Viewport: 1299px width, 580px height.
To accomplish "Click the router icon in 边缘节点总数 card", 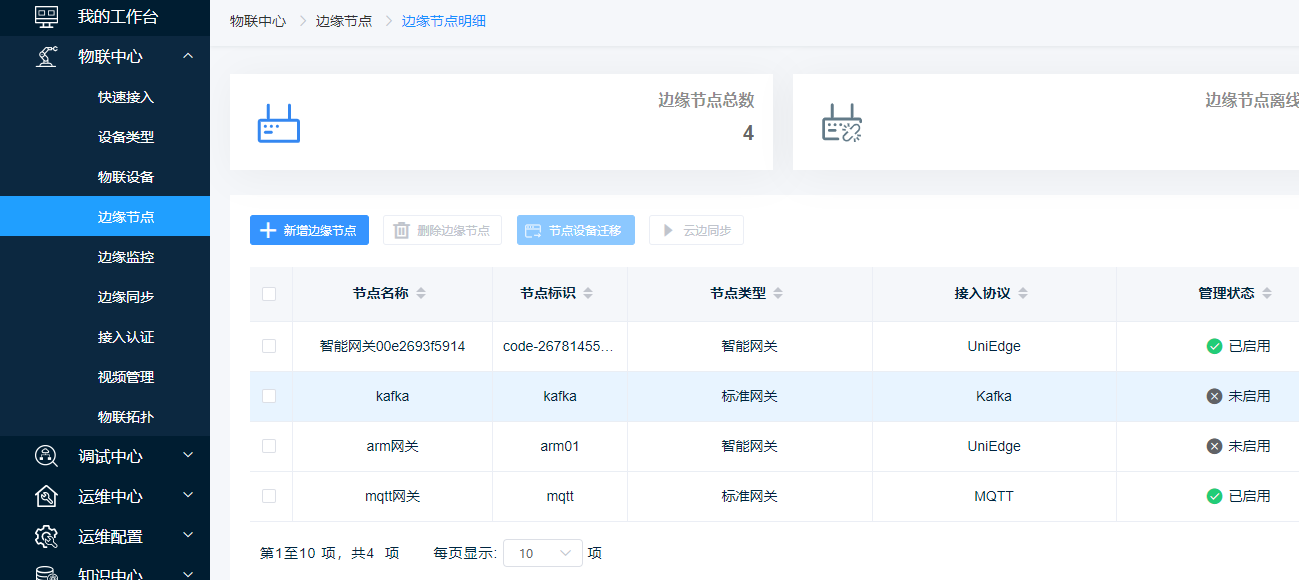I will (279, 123).
